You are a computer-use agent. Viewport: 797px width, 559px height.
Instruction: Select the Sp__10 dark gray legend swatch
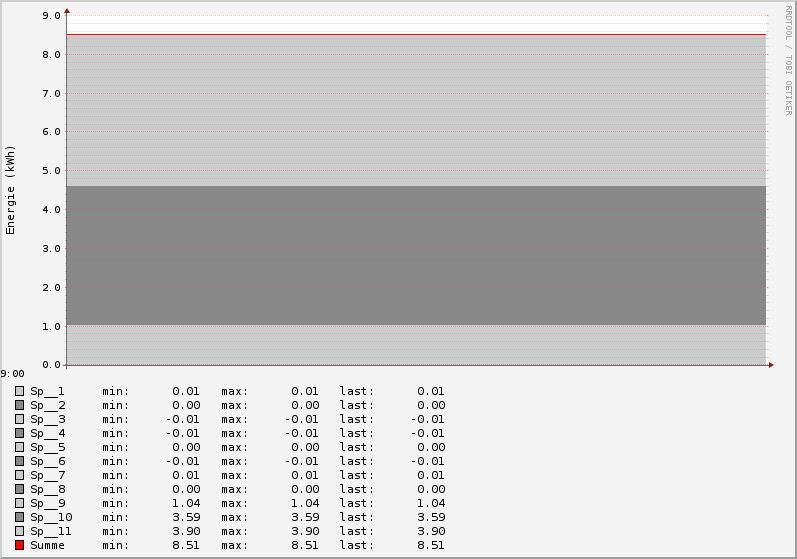(x=19, y=517)
